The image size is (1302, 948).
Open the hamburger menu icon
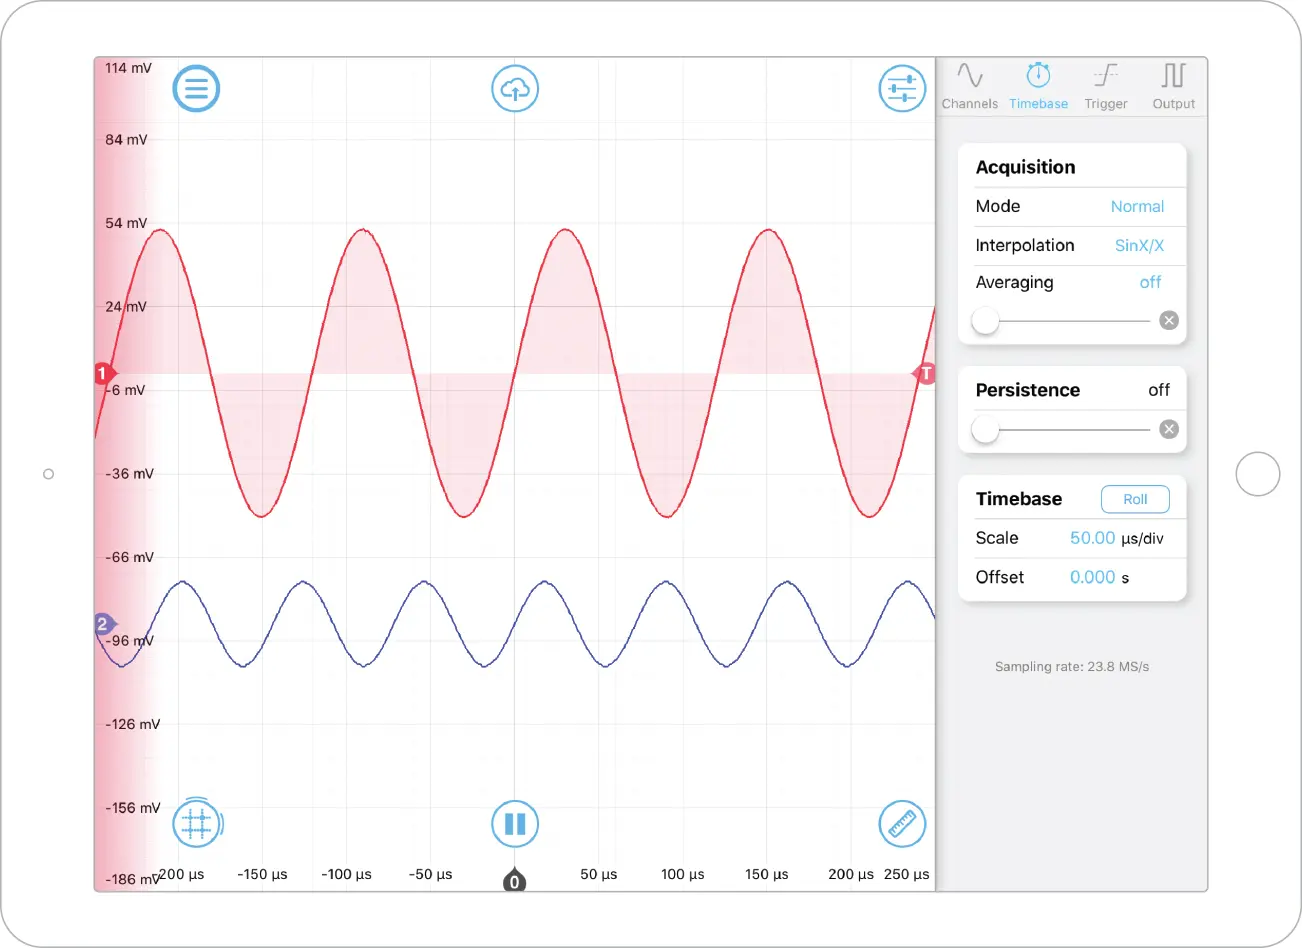(x=196, y=89)
